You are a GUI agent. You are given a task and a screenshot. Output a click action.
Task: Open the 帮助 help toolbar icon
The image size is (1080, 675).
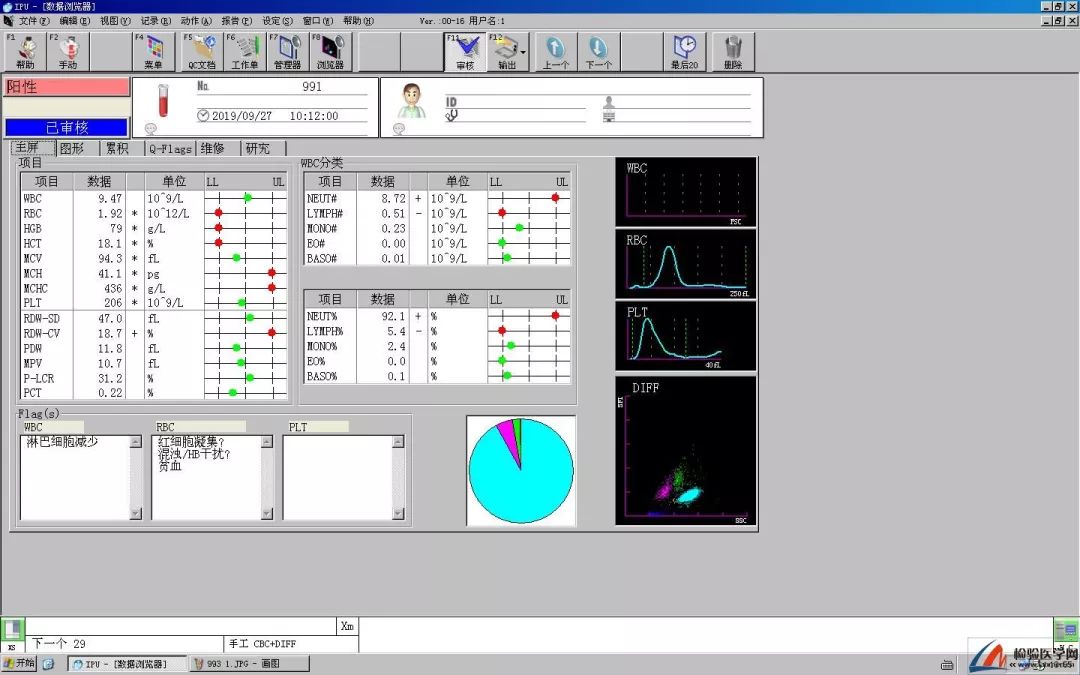(x=25, y=52)
